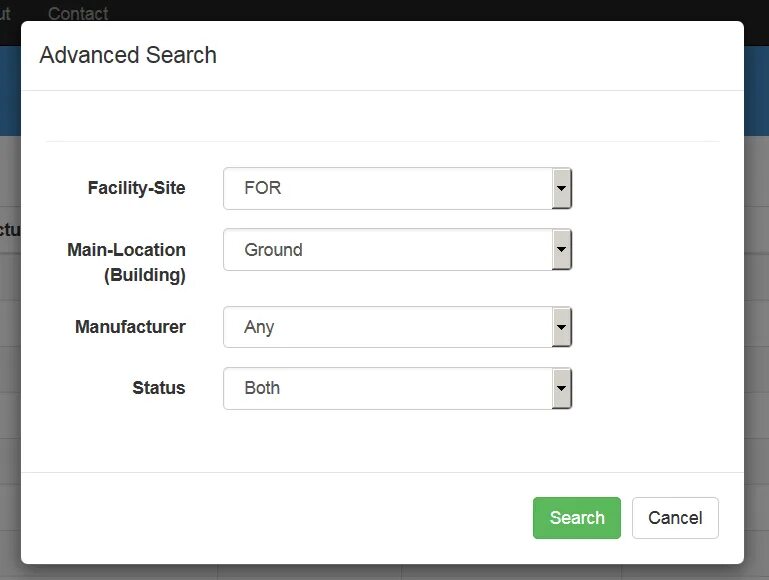Screen dimensions: 769x580
Task: Click the Main-Location (Building) label
Action: tap(126, 262)
